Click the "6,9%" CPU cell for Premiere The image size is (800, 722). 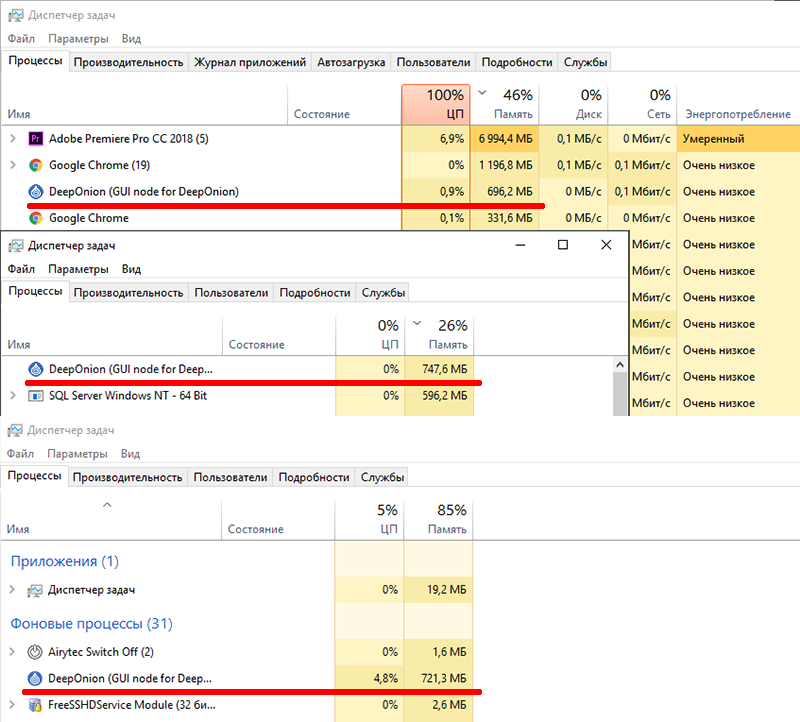(436, 138)
